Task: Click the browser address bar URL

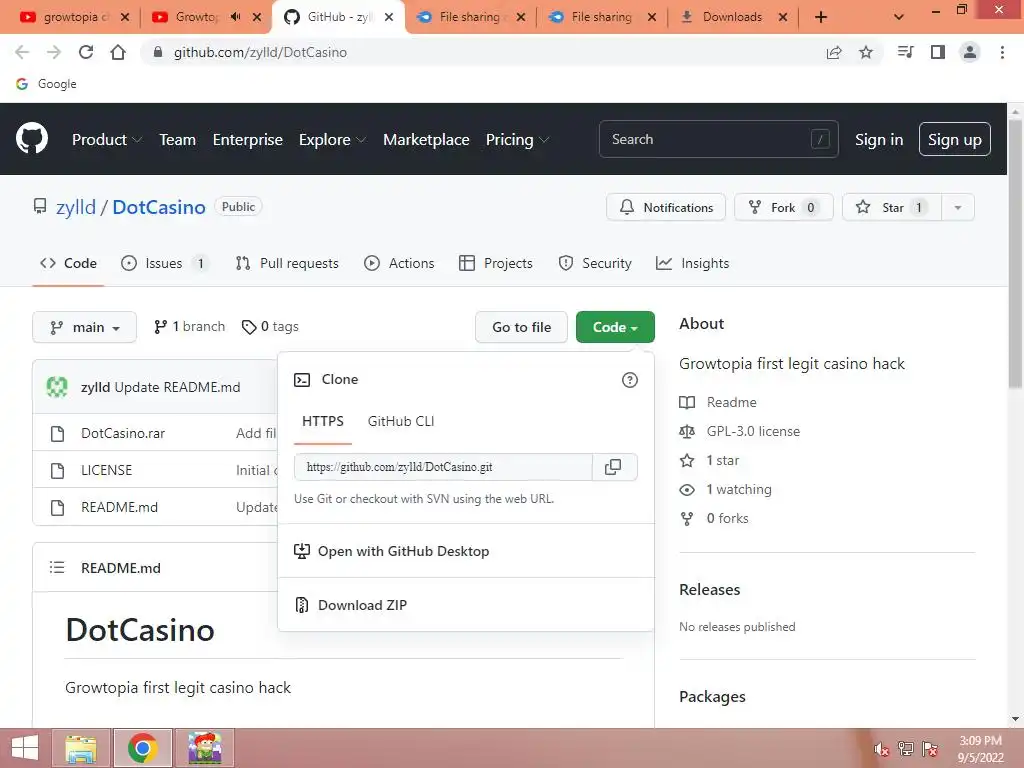Action: (x=260, y=52)
